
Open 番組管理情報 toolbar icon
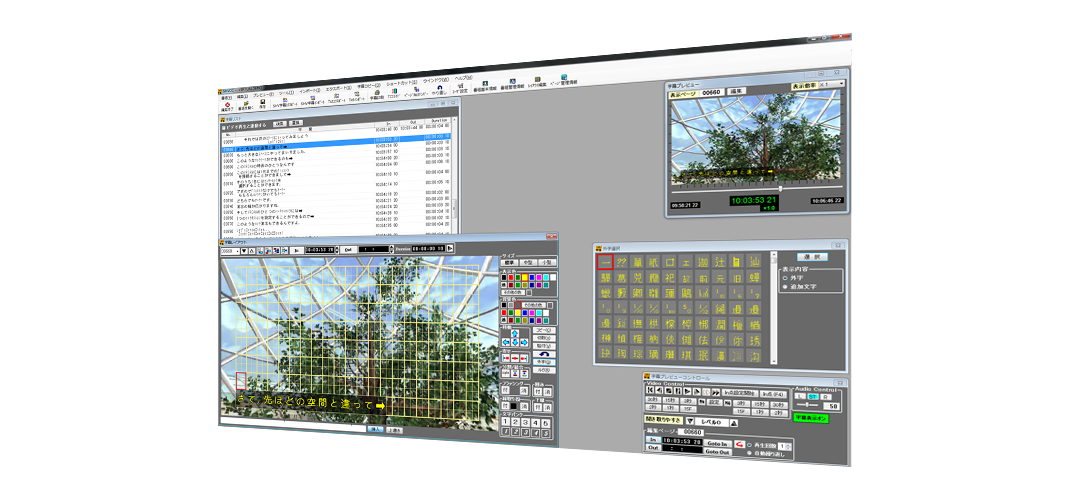512,83
